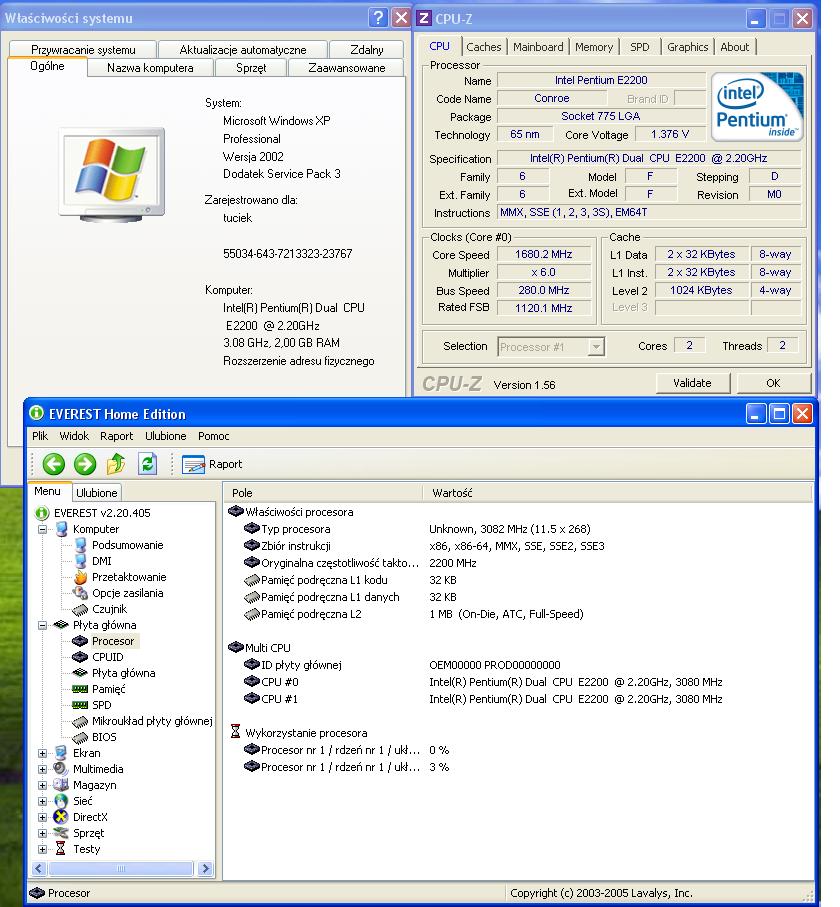The width and height of the screenshot is (840, 907).
Task: Open the Raport toolbar button
Action: (x=213, y=464)
